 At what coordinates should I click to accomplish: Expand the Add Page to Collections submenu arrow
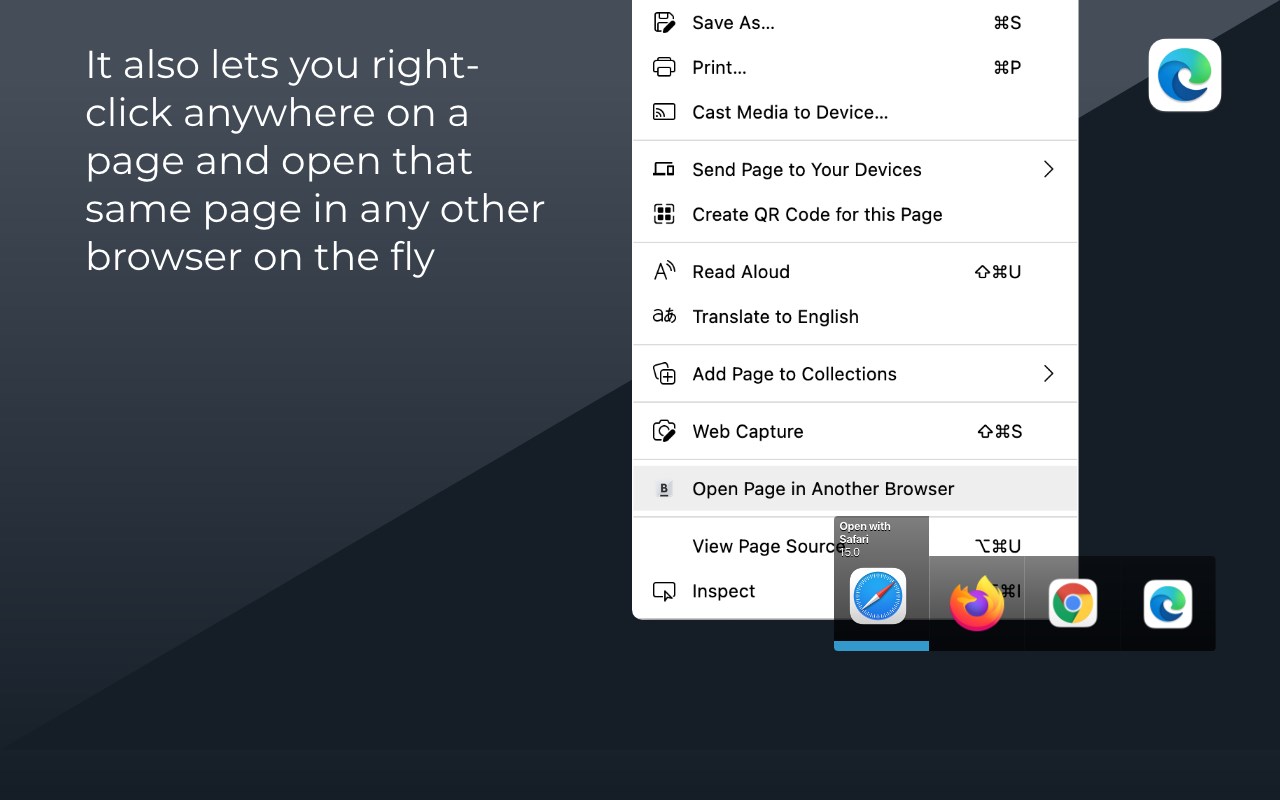(1049, 373)
